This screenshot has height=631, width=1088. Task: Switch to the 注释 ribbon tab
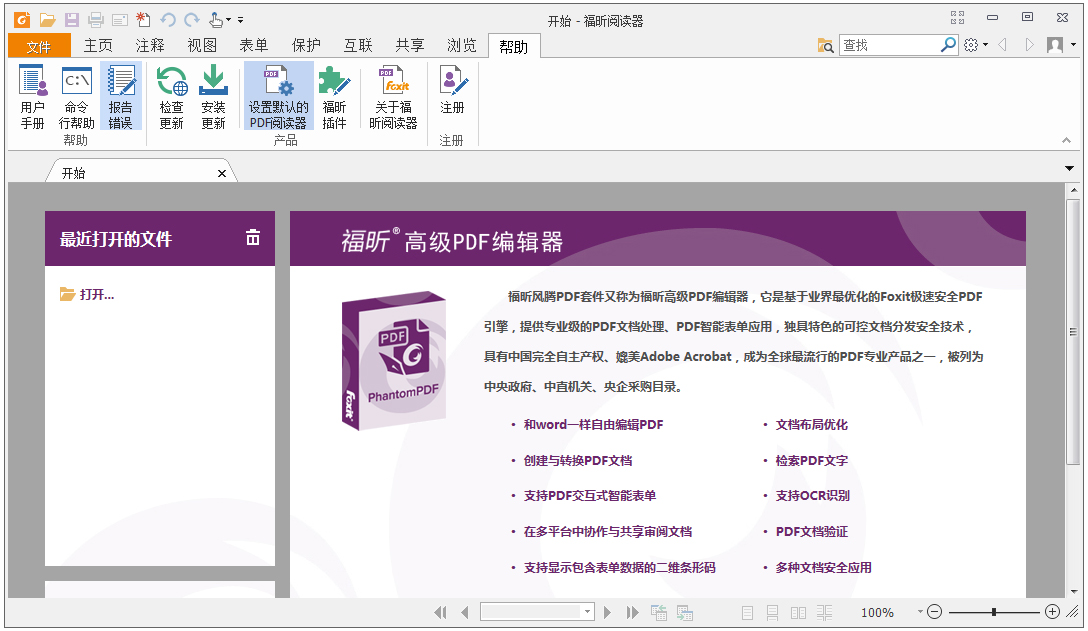pos(150,45)
